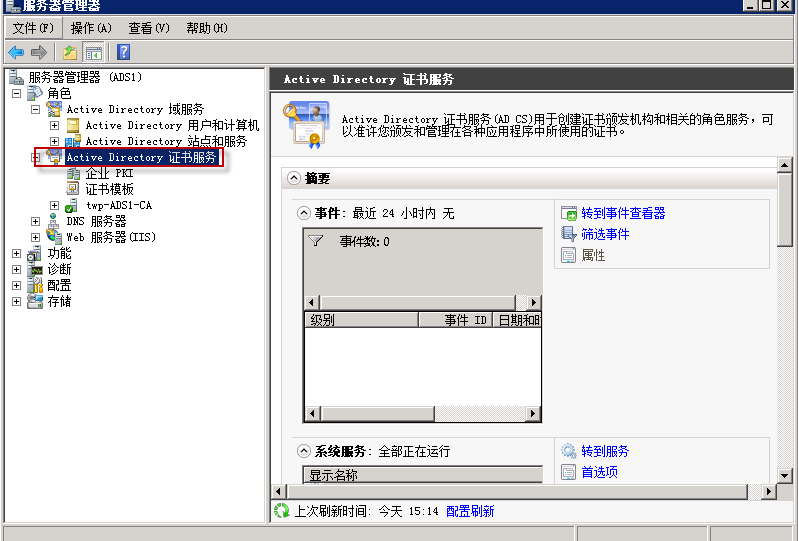Click the Web 服务器(IIS) icon
The width and height of the screenshot is (798, 541).
[54, 237]
